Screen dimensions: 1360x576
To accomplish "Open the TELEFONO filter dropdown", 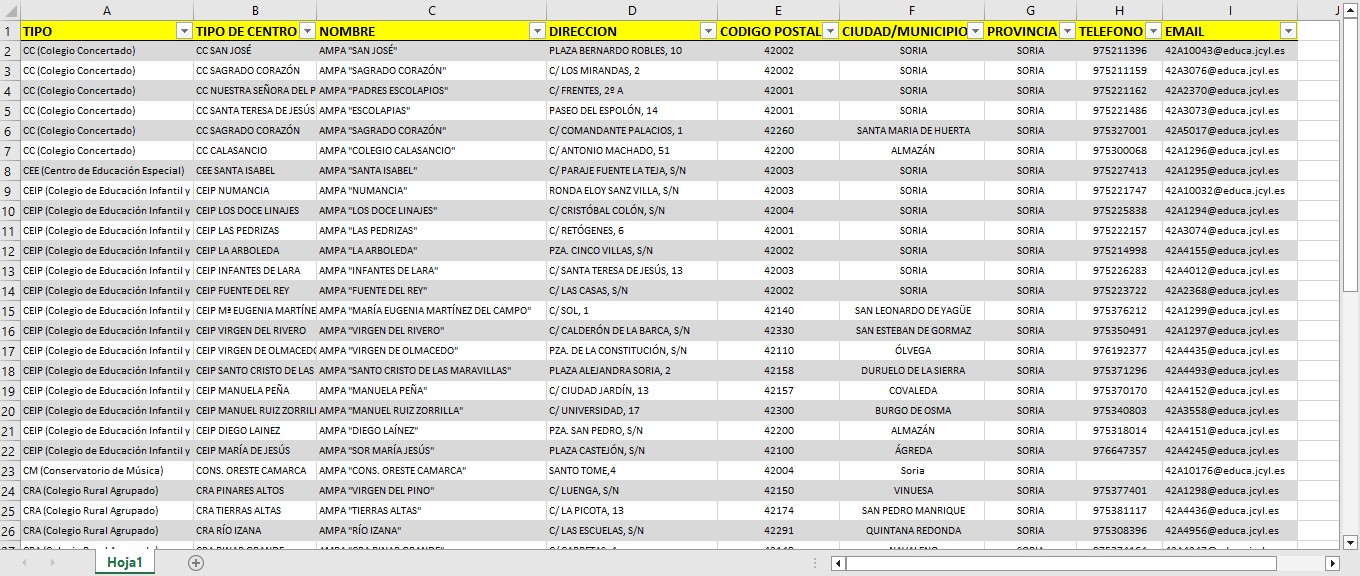I will (x=1153, y=31).
